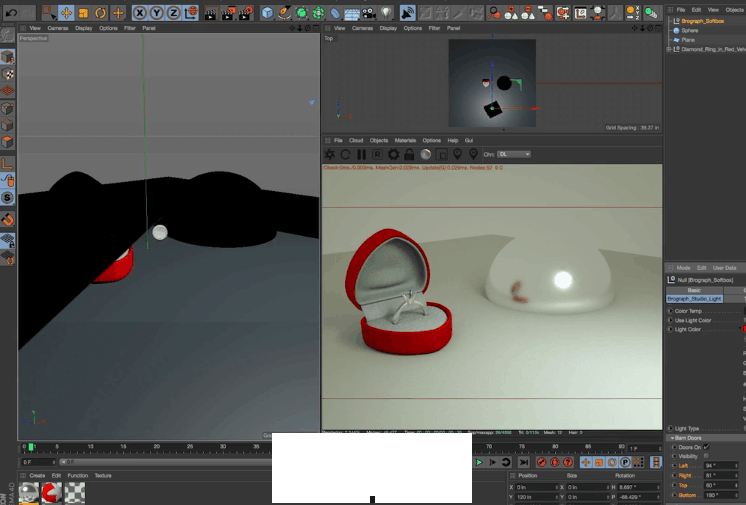
Task: Open Materials menu in Live Viewer
Action: point(404,141)
